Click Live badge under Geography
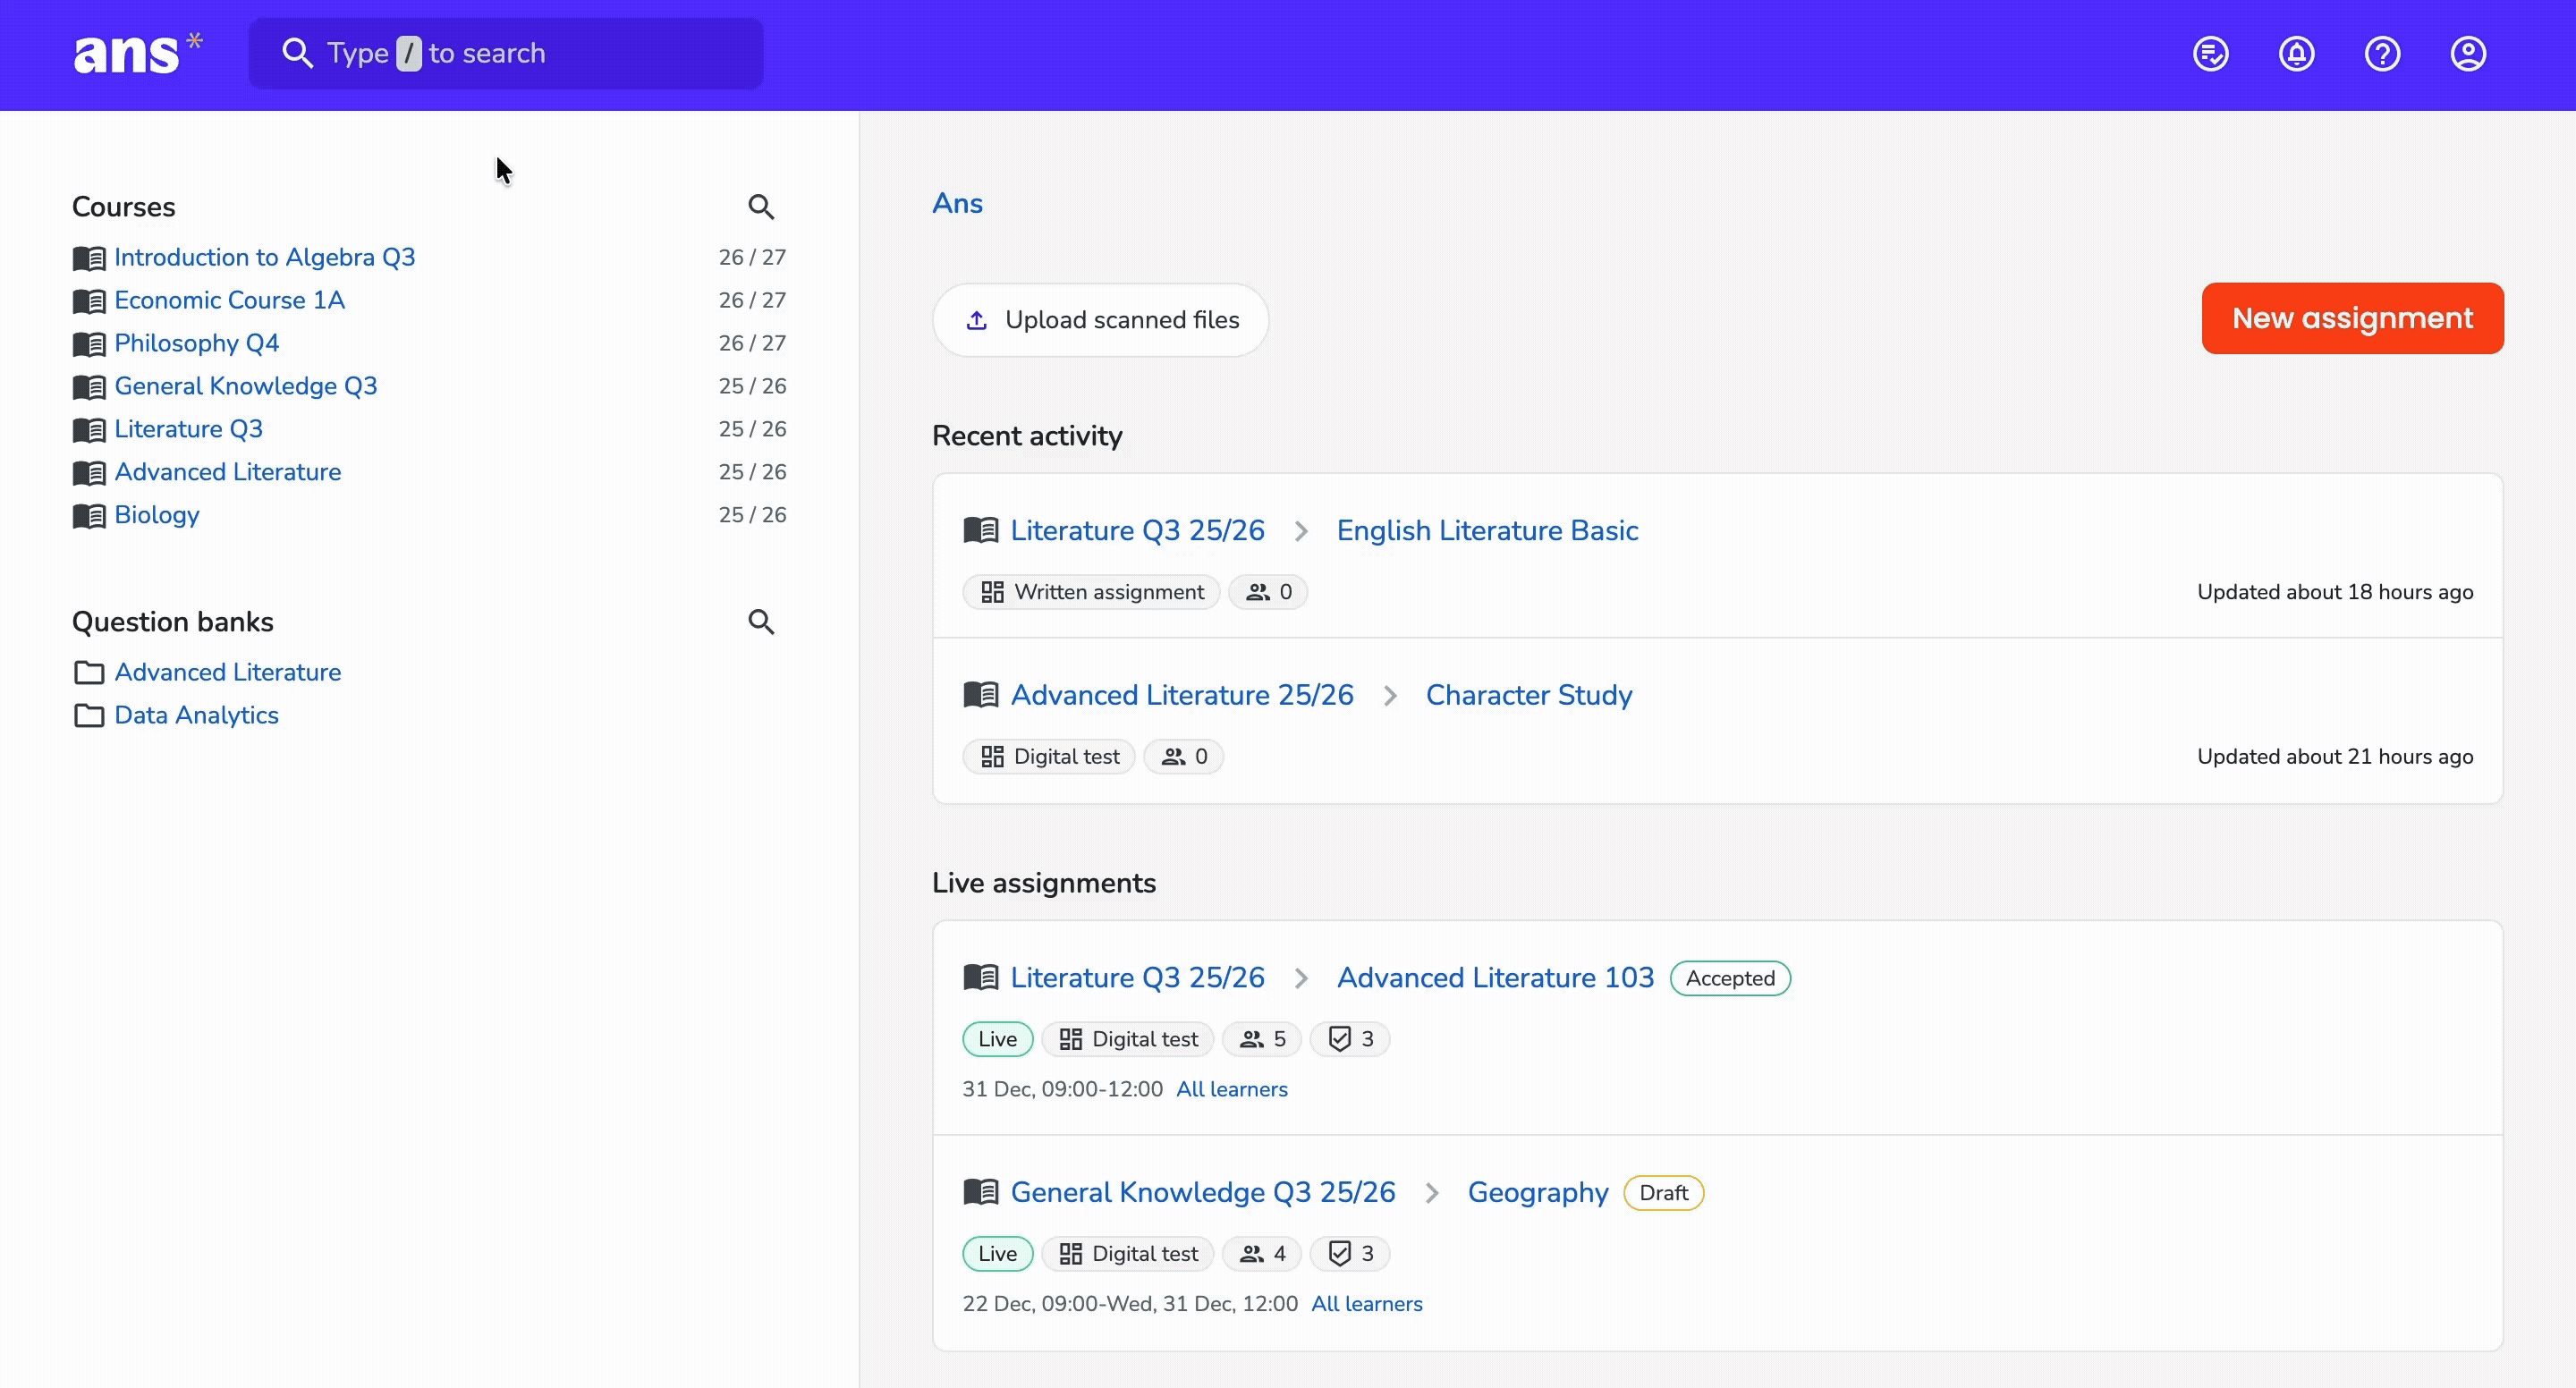Viewport: 2576px width, 1388px height. pyautogui.click(x=997, y=1254)
